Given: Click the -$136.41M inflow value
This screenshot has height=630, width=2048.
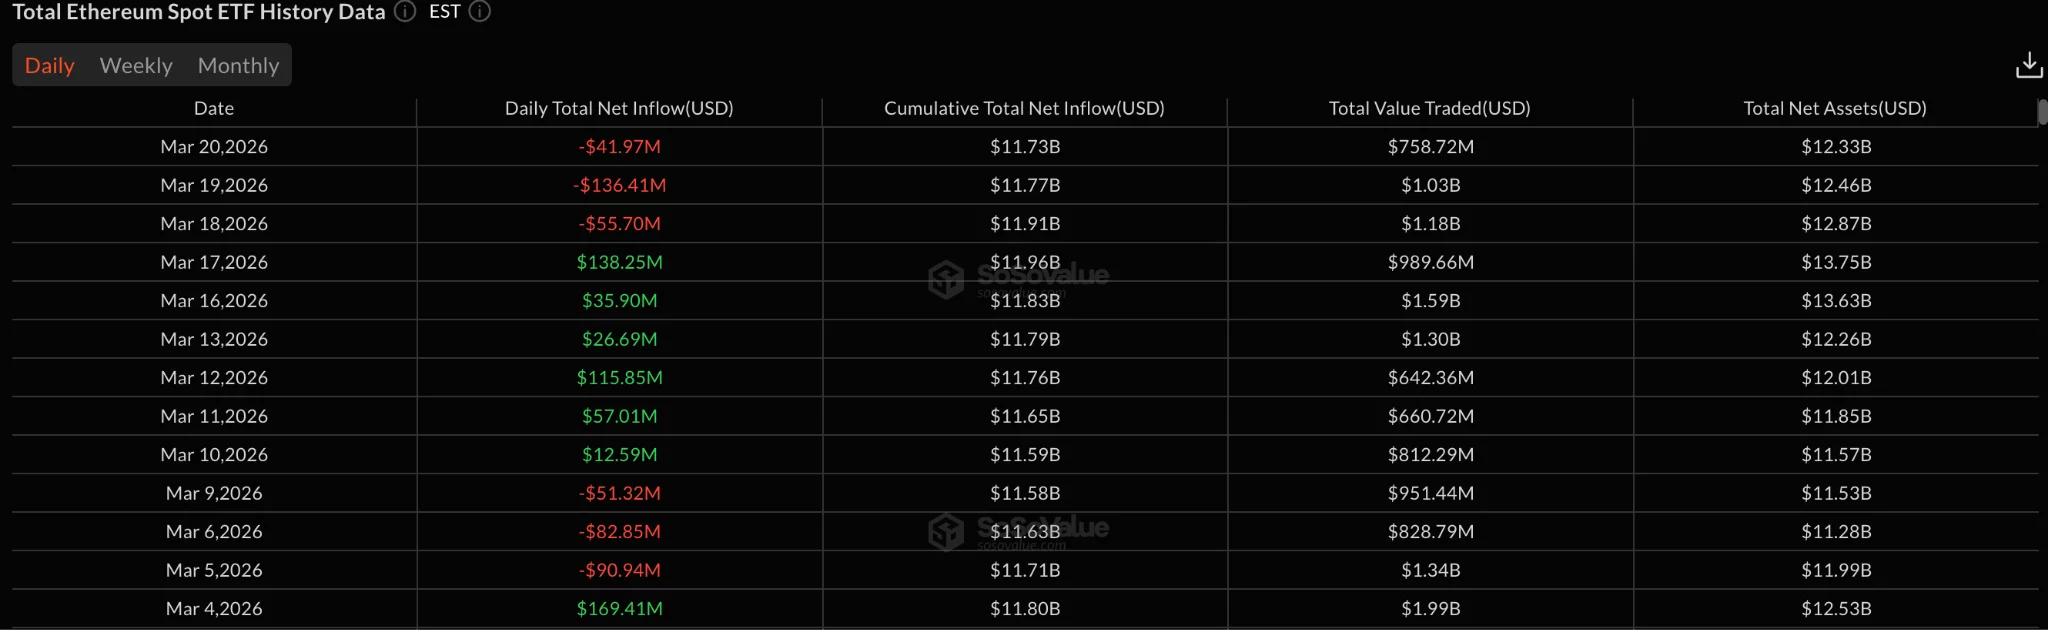Looking at the screenshot, I should click(619, 185).
